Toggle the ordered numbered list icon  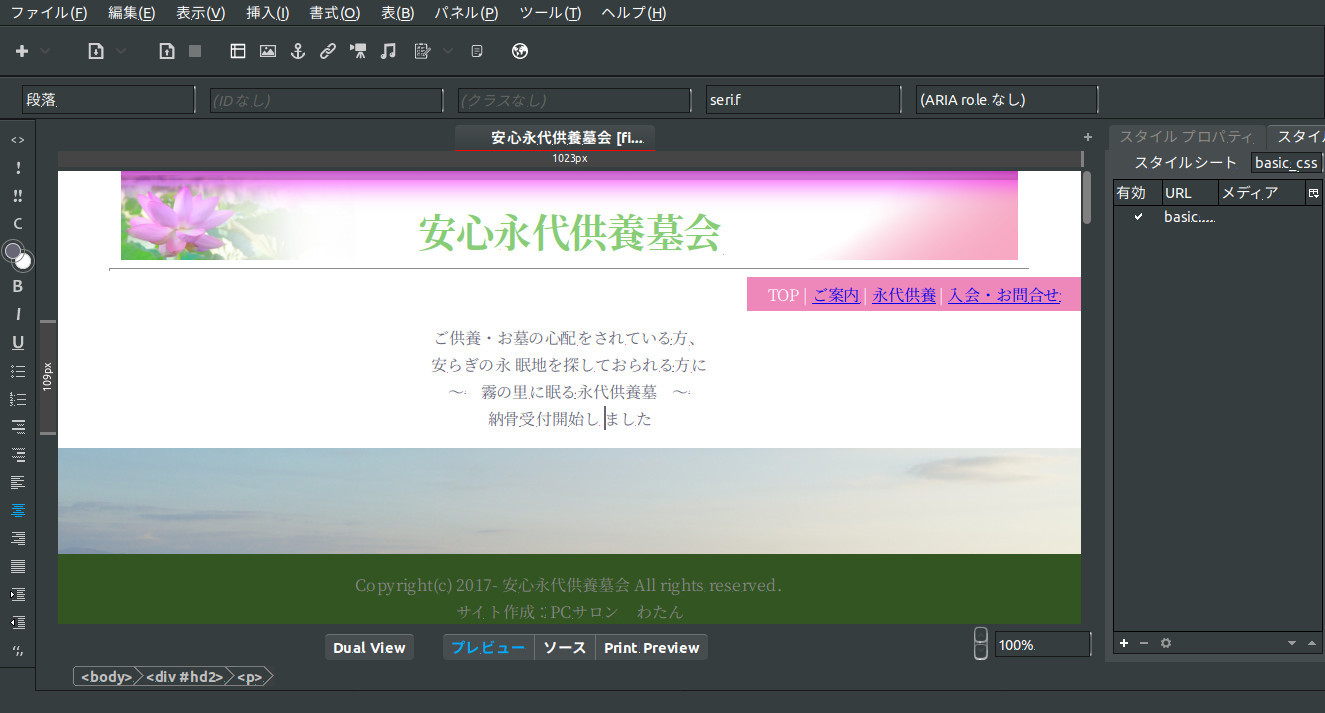click(18, 398)
